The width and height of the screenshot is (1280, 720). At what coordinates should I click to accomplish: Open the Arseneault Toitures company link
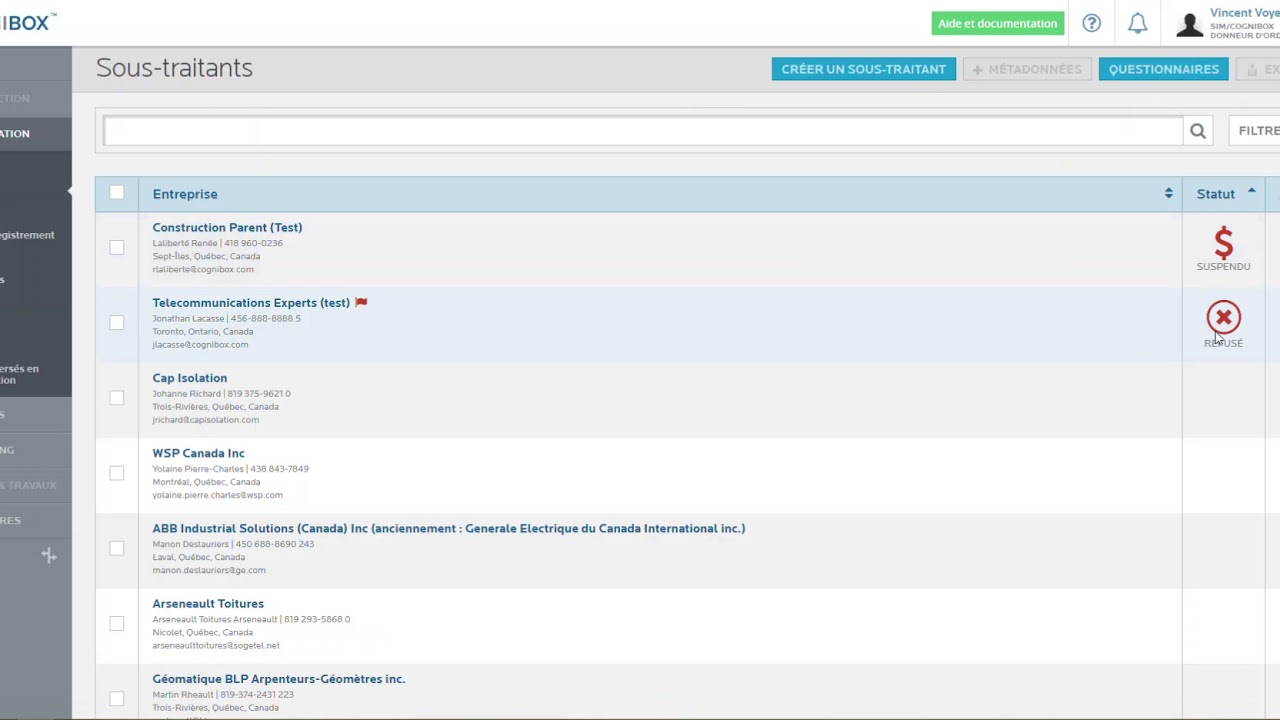click(208, 603)
